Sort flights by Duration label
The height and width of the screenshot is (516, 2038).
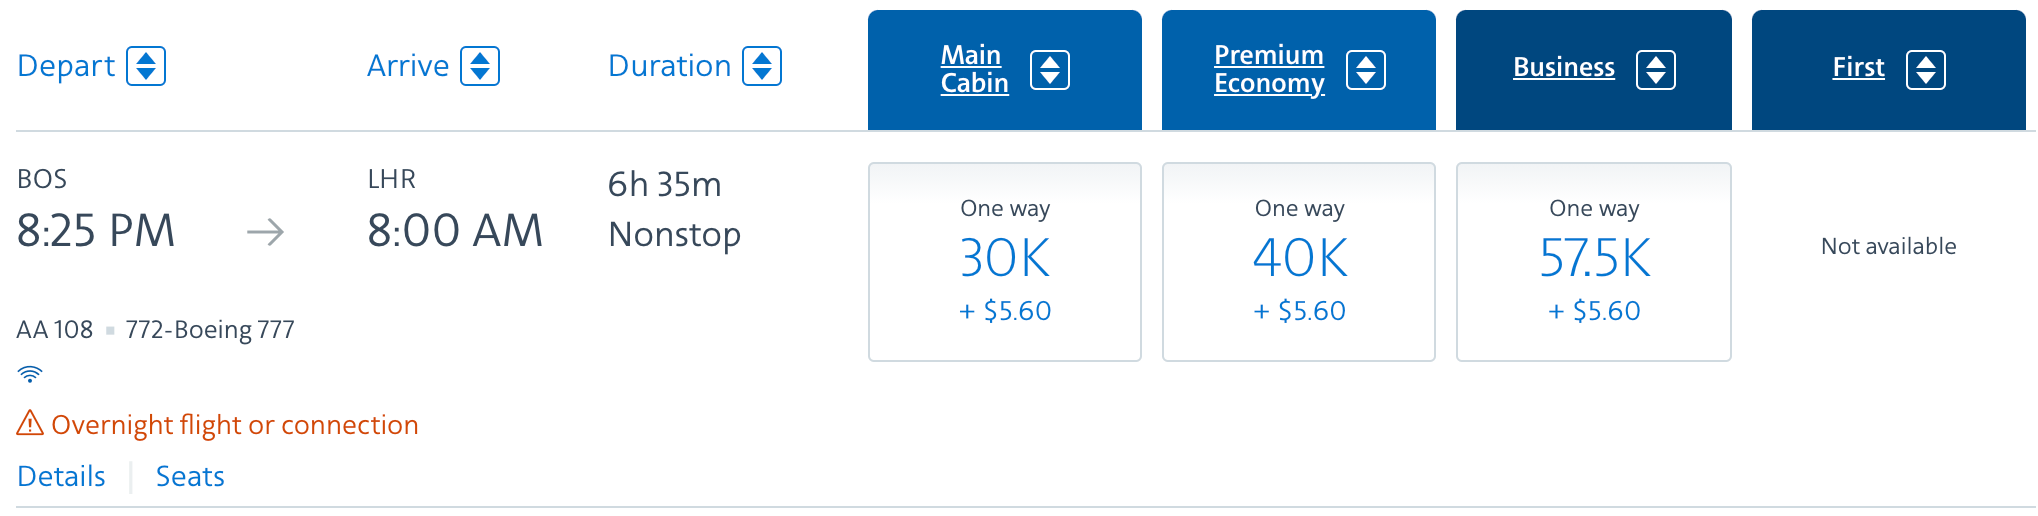[670, 66]
